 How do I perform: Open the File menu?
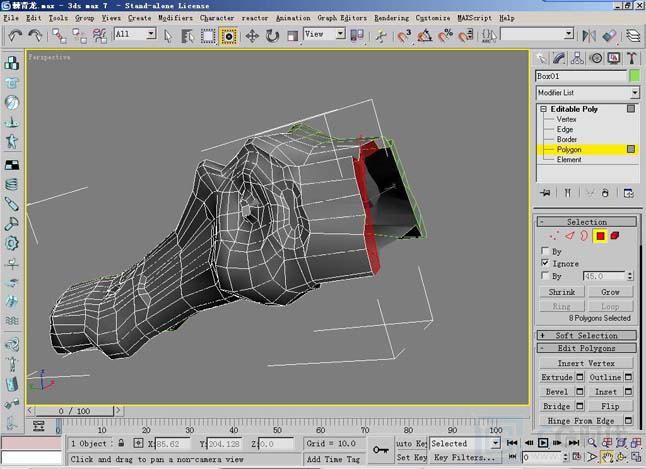click(11, 18)
